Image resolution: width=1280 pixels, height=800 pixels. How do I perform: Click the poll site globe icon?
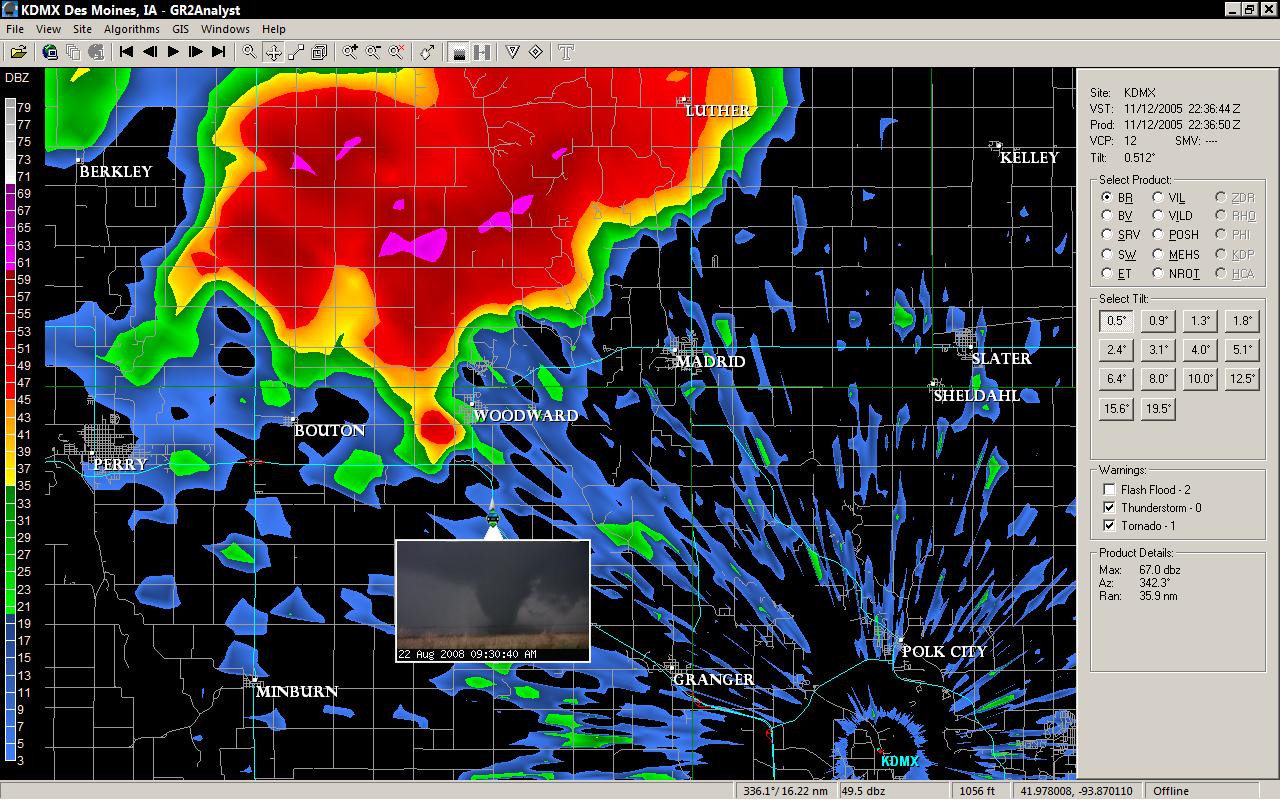pyautogui.click(x=50, y=52)
